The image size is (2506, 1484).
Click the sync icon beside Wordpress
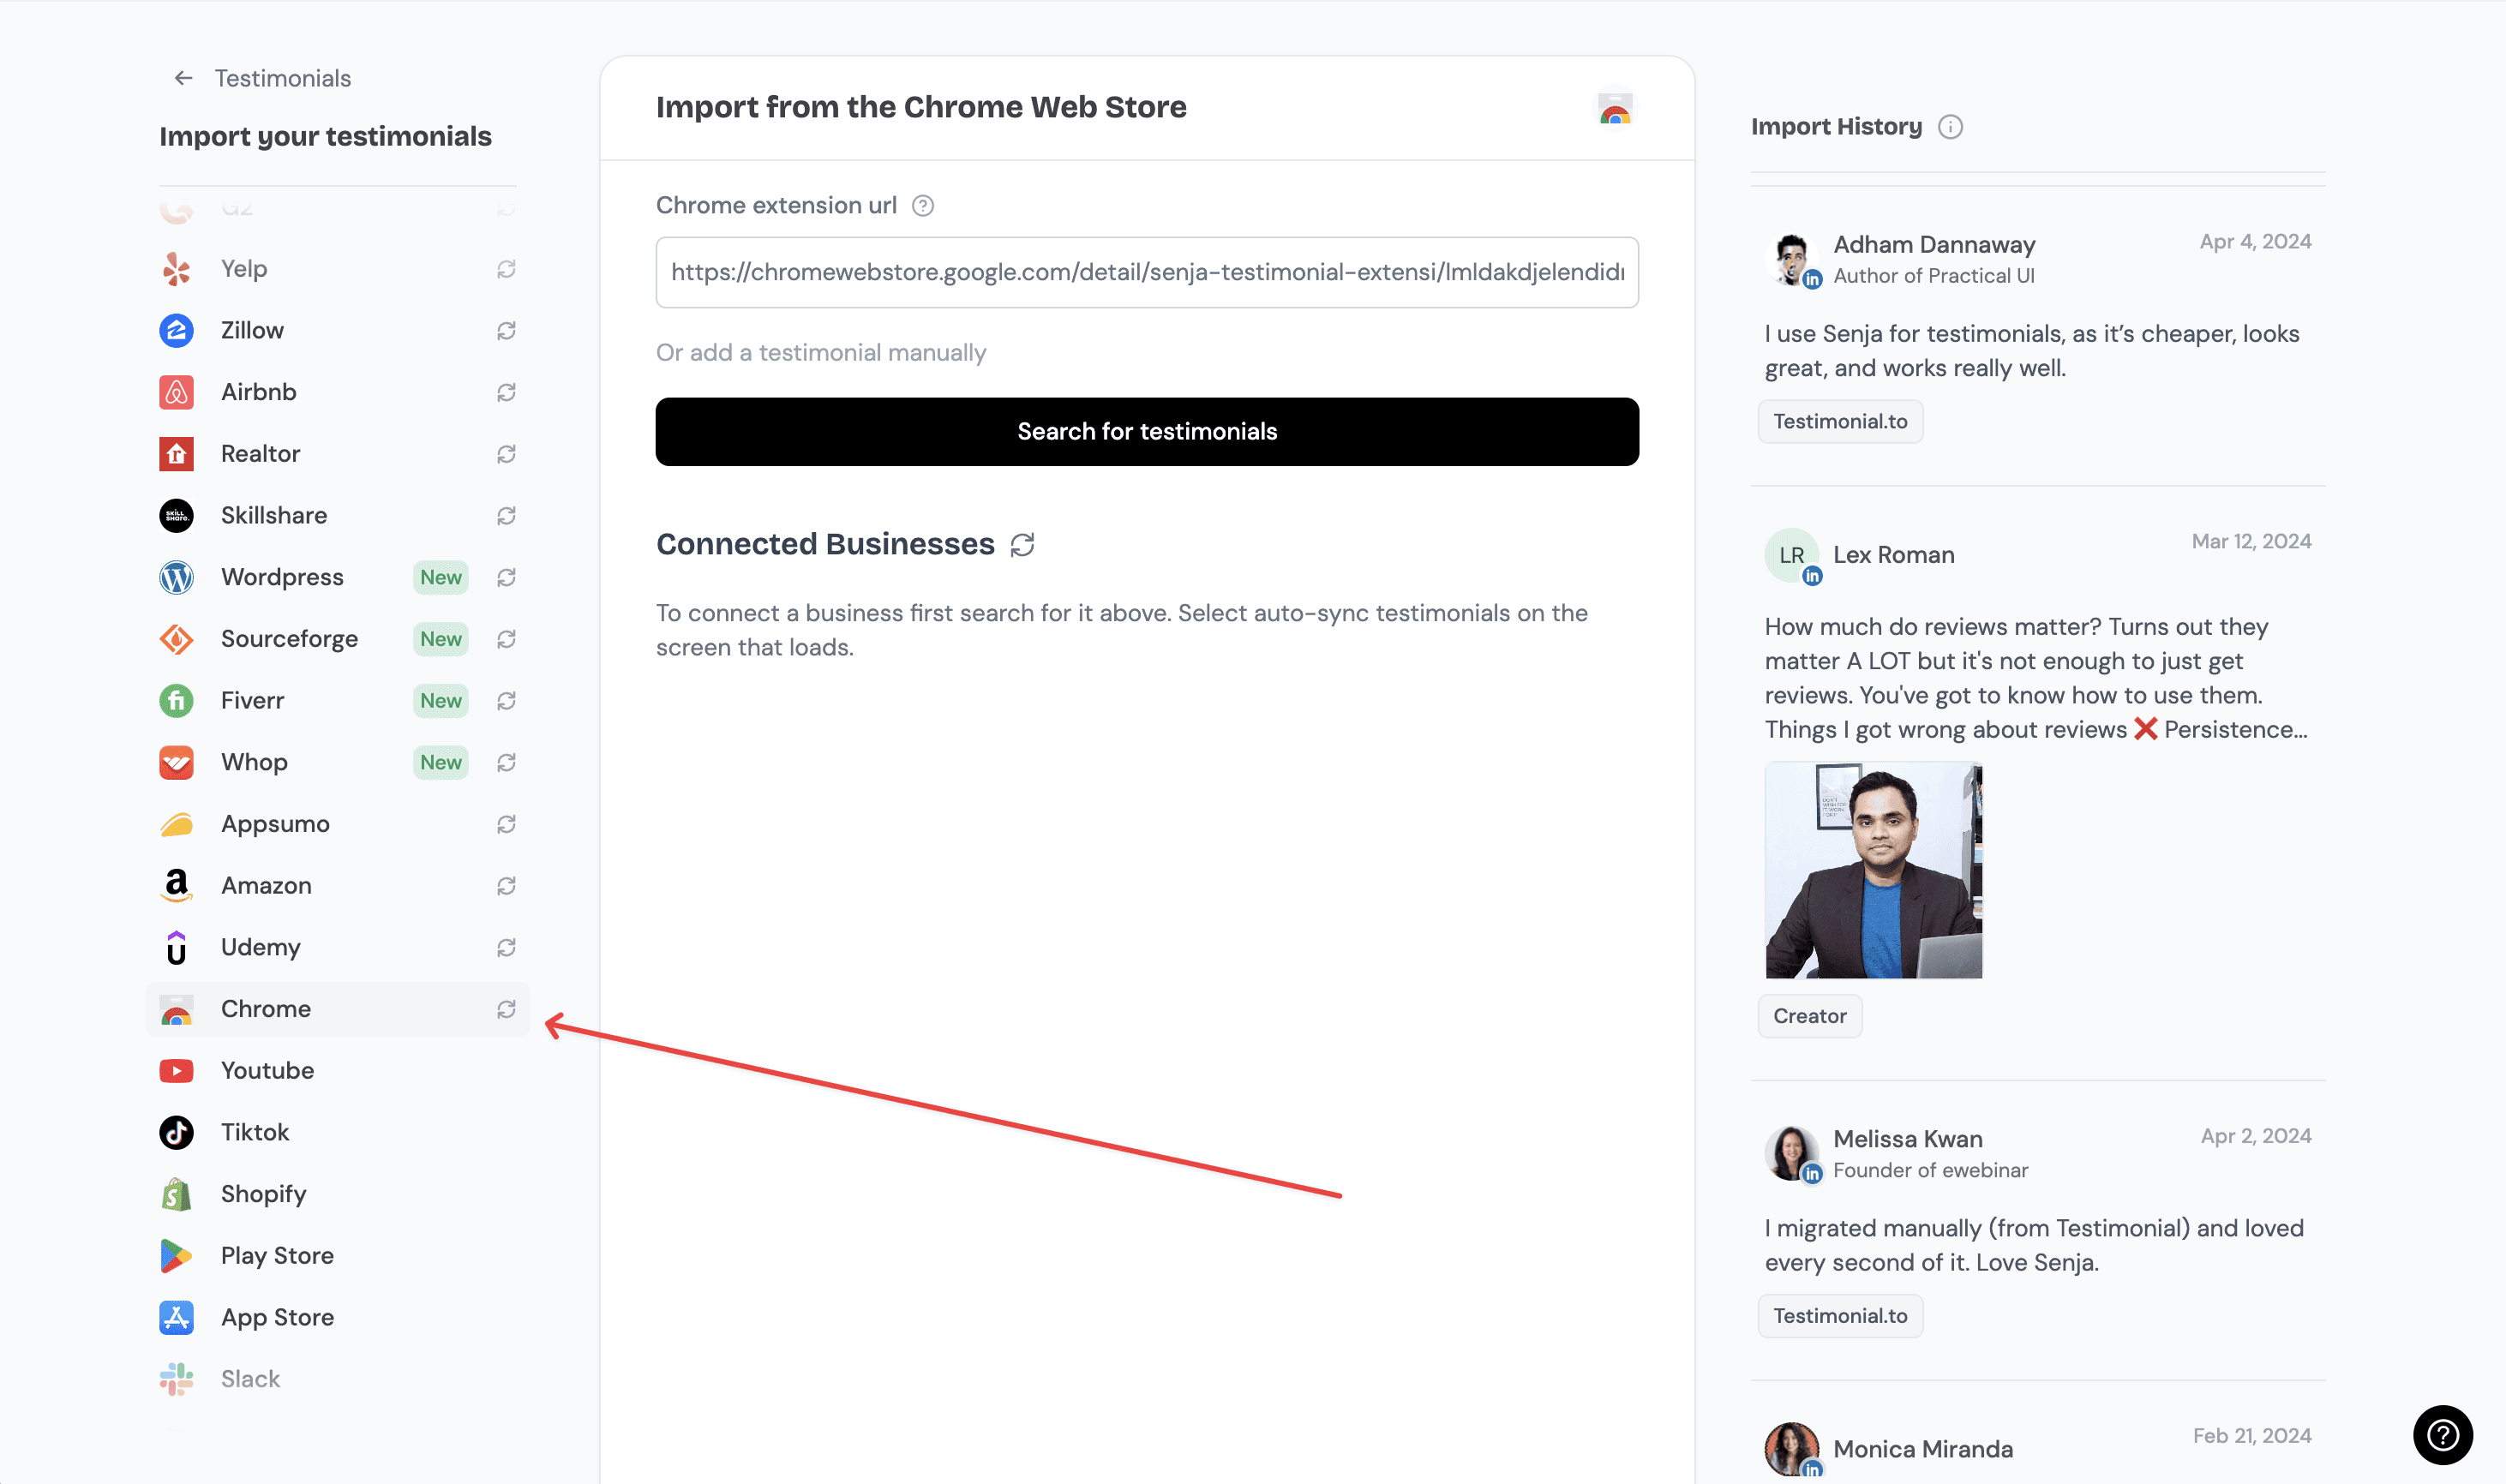coord(506,577)
